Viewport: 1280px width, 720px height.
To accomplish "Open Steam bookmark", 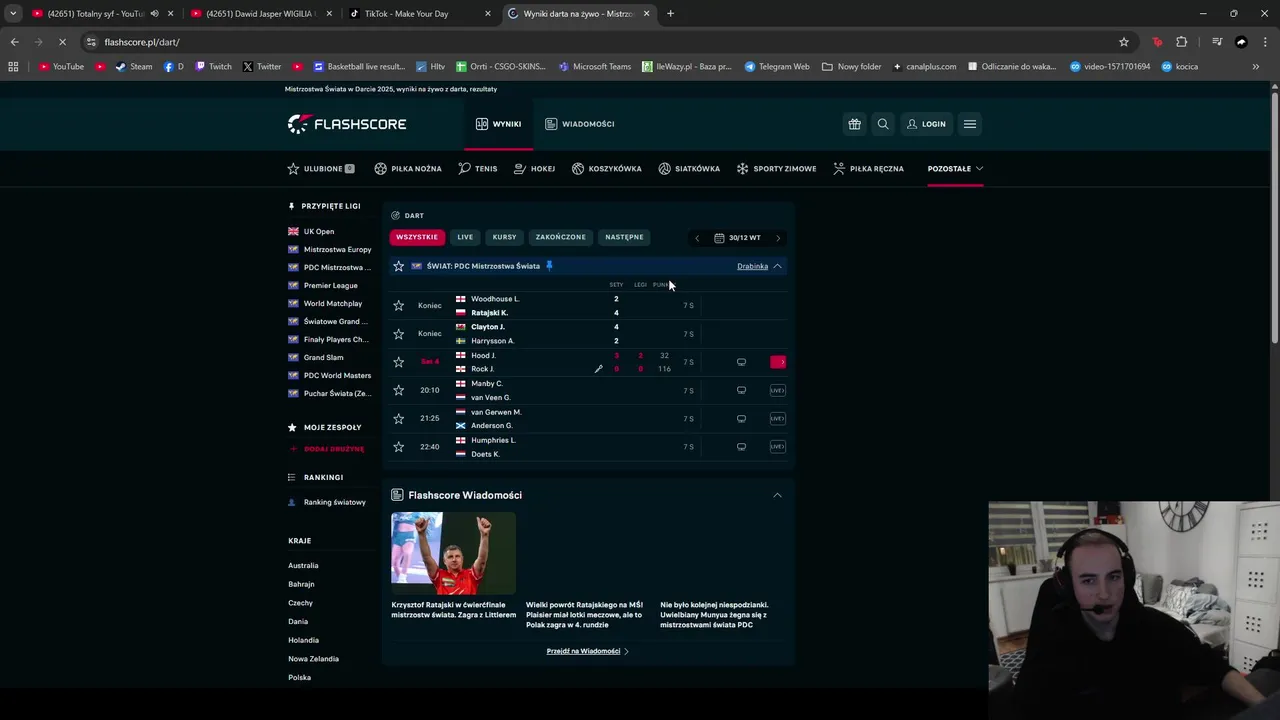I will tap(134, 67).
